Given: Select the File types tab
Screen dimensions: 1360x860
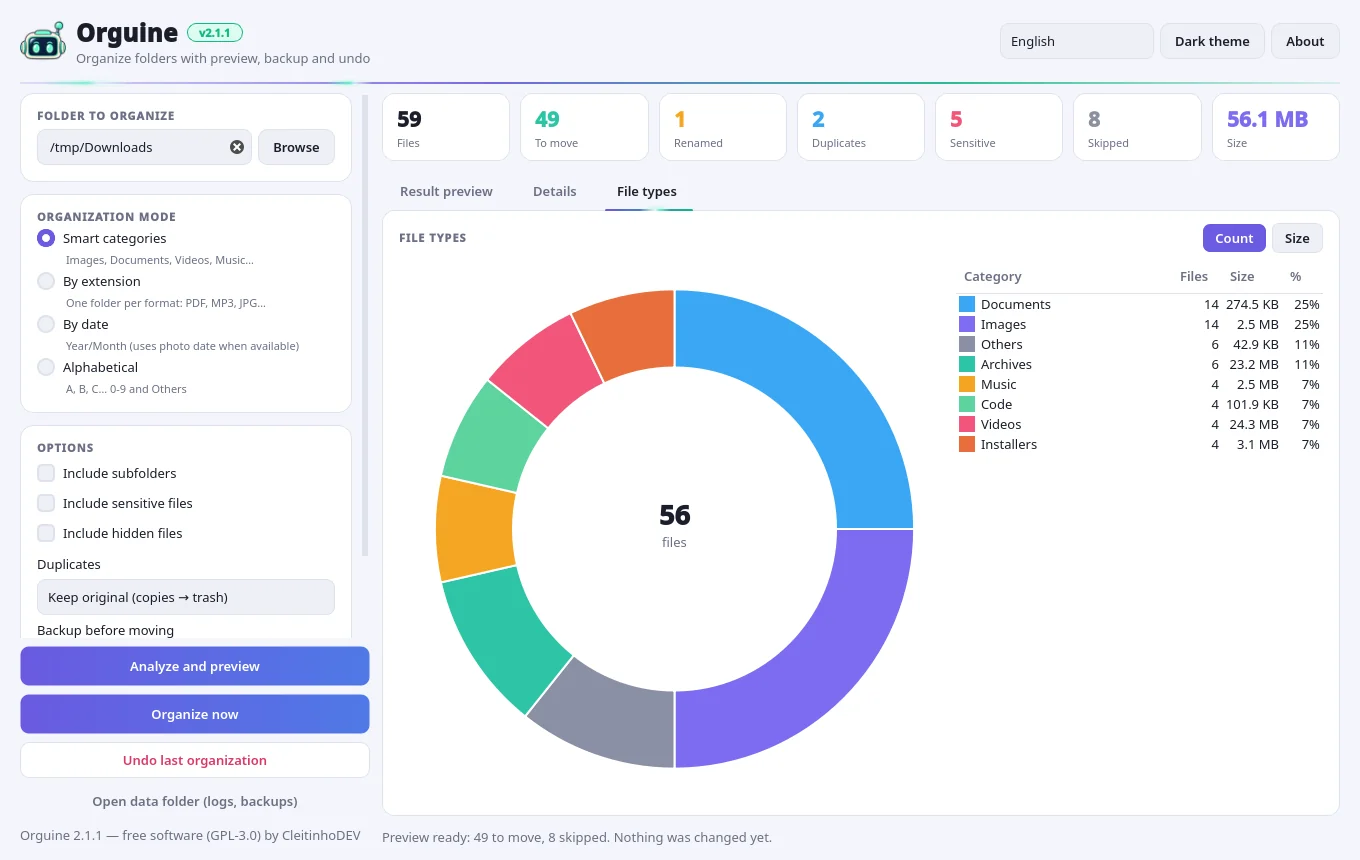Looking at the screenshot, I should 647,191.
